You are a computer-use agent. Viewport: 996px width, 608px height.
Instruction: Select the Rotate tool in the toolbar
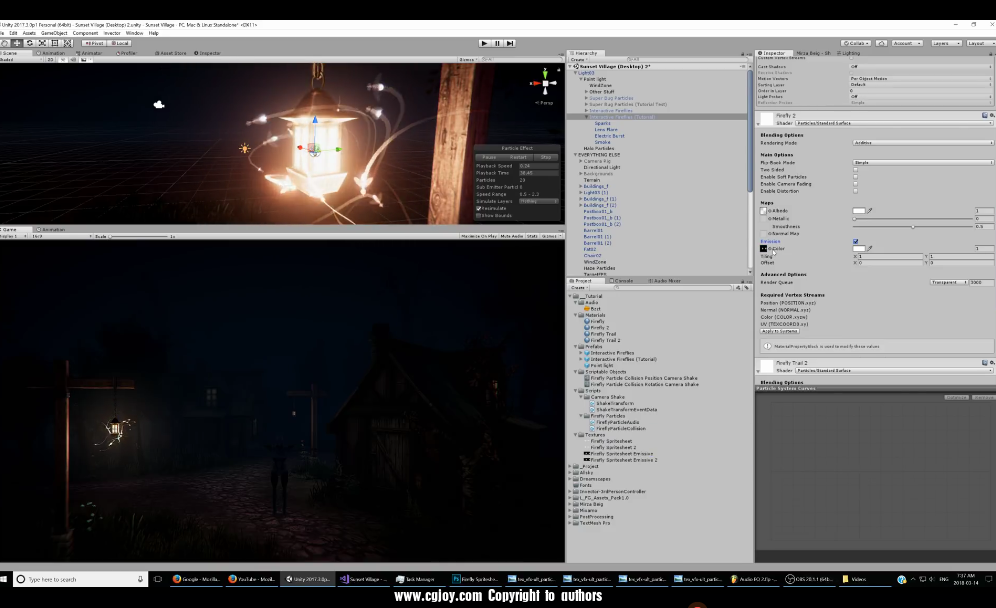coord(29,43)
